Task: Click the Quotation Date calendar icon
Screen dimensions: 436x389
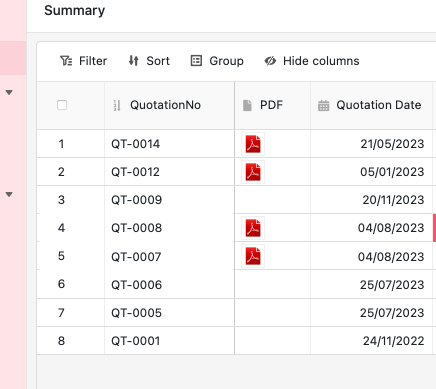Action: 323,106
